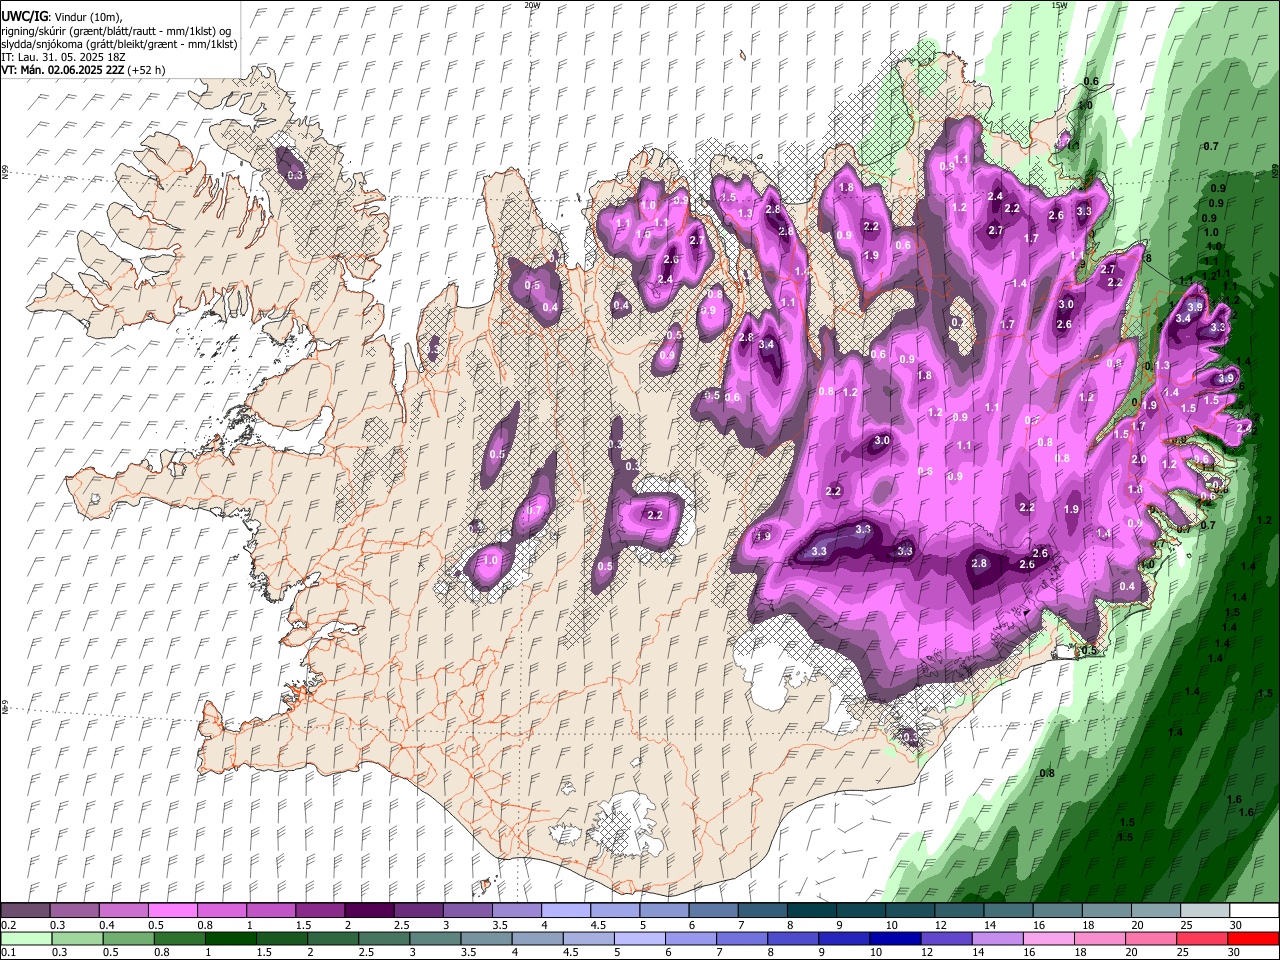Select the upper legend swatch starting at 1.5
The height and width of the screenshot is (960, 1280).
(319, 911)
